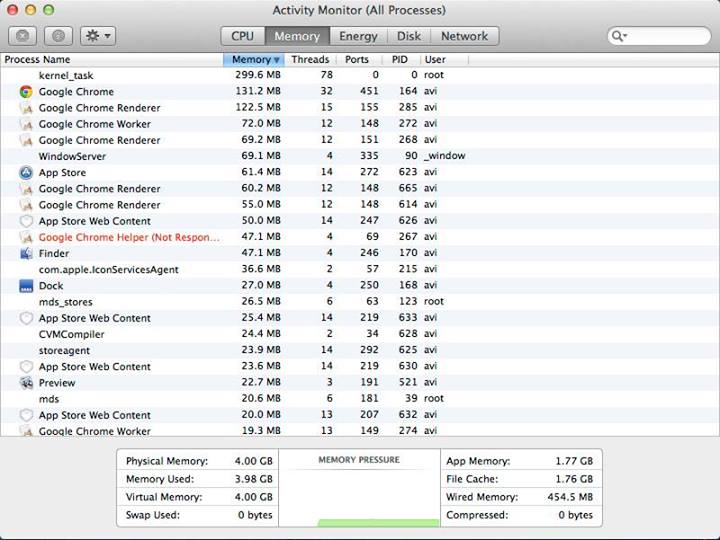Switch to the Disk tab
Screen dimensions: 720x540
pyautogui.click(x=409, y=36)
